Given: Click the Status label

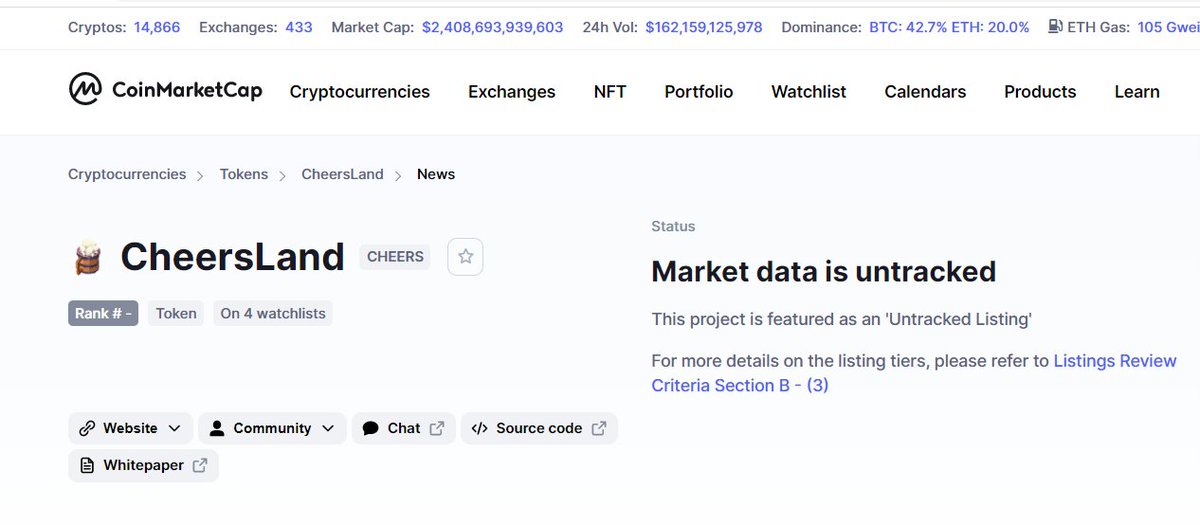Looking at the screenshot, I should pos(673,226).
